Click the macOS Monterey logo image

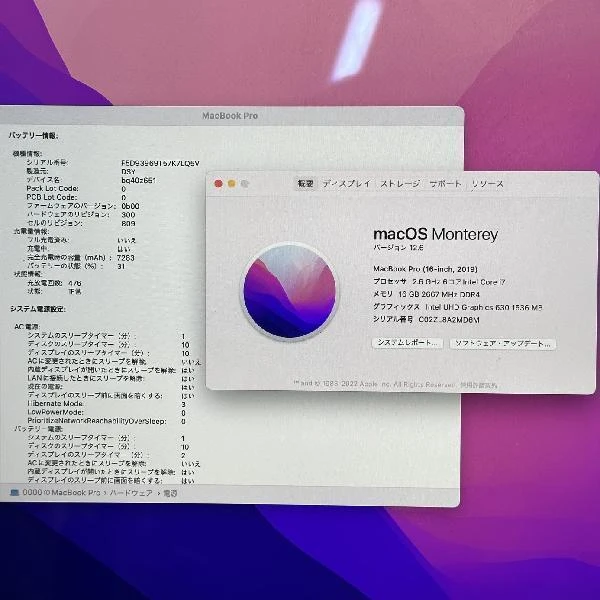pos(289,291)
